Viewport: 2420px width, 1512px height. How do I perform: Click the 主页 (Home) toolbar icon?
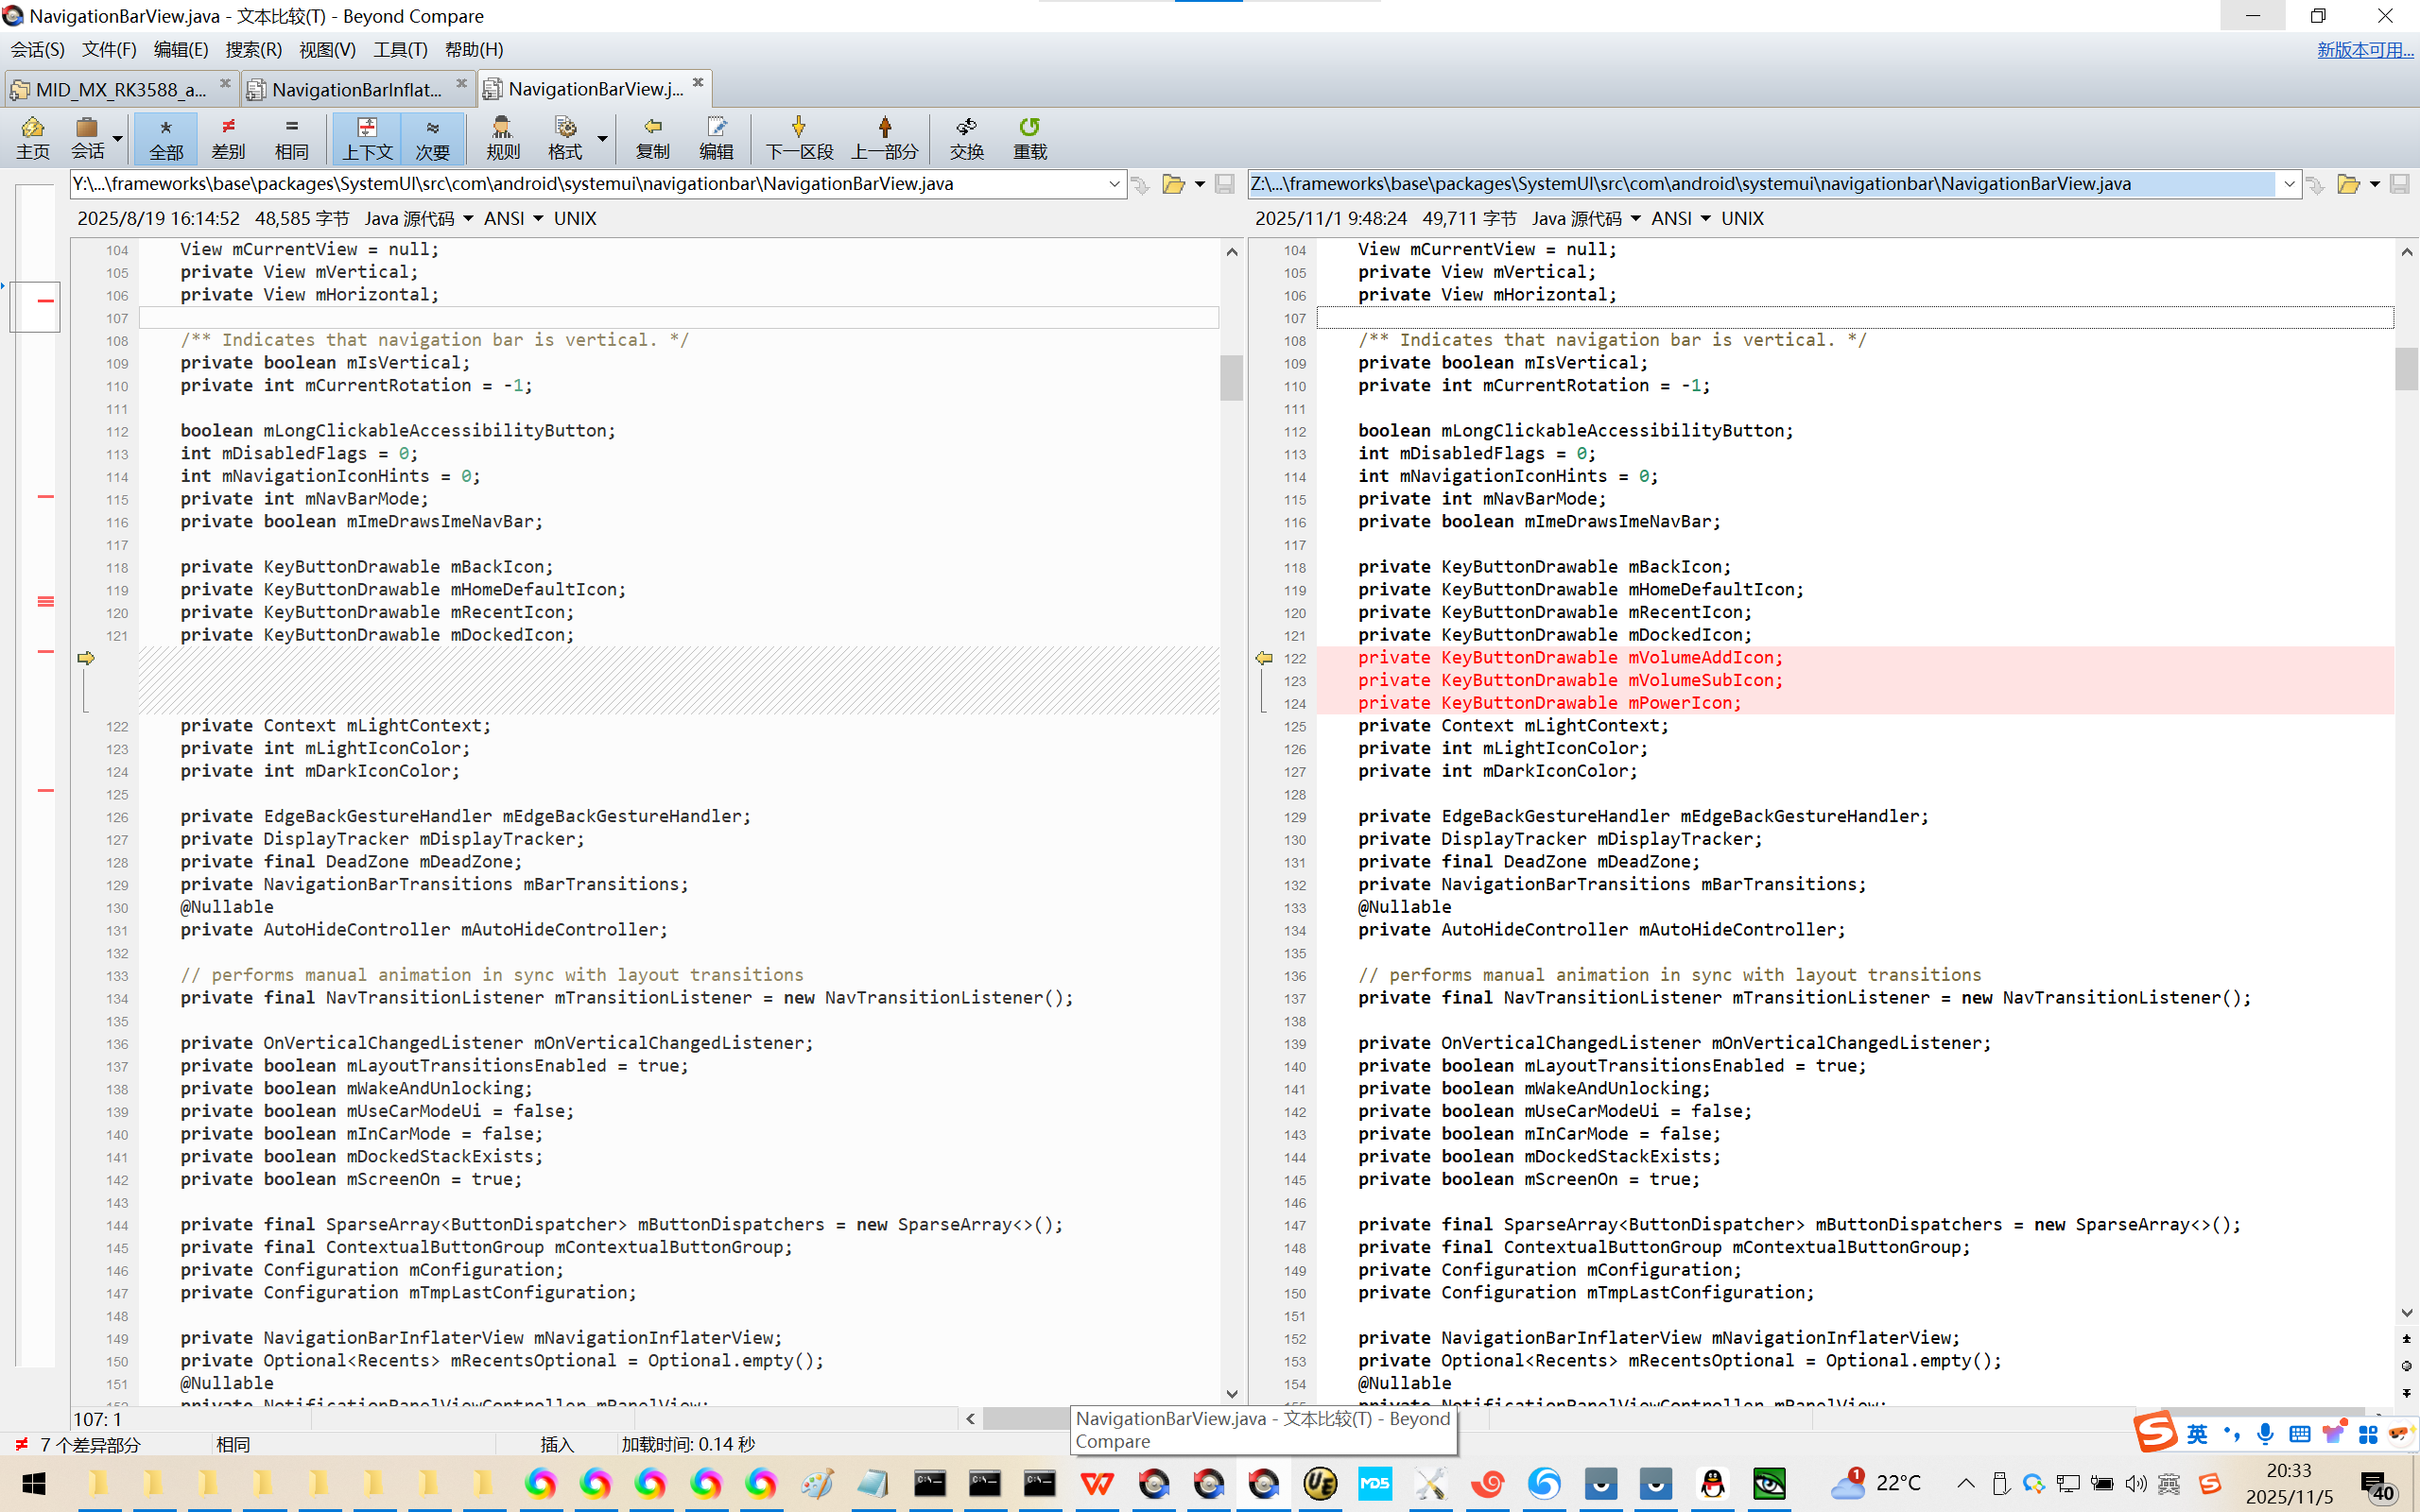32,137
